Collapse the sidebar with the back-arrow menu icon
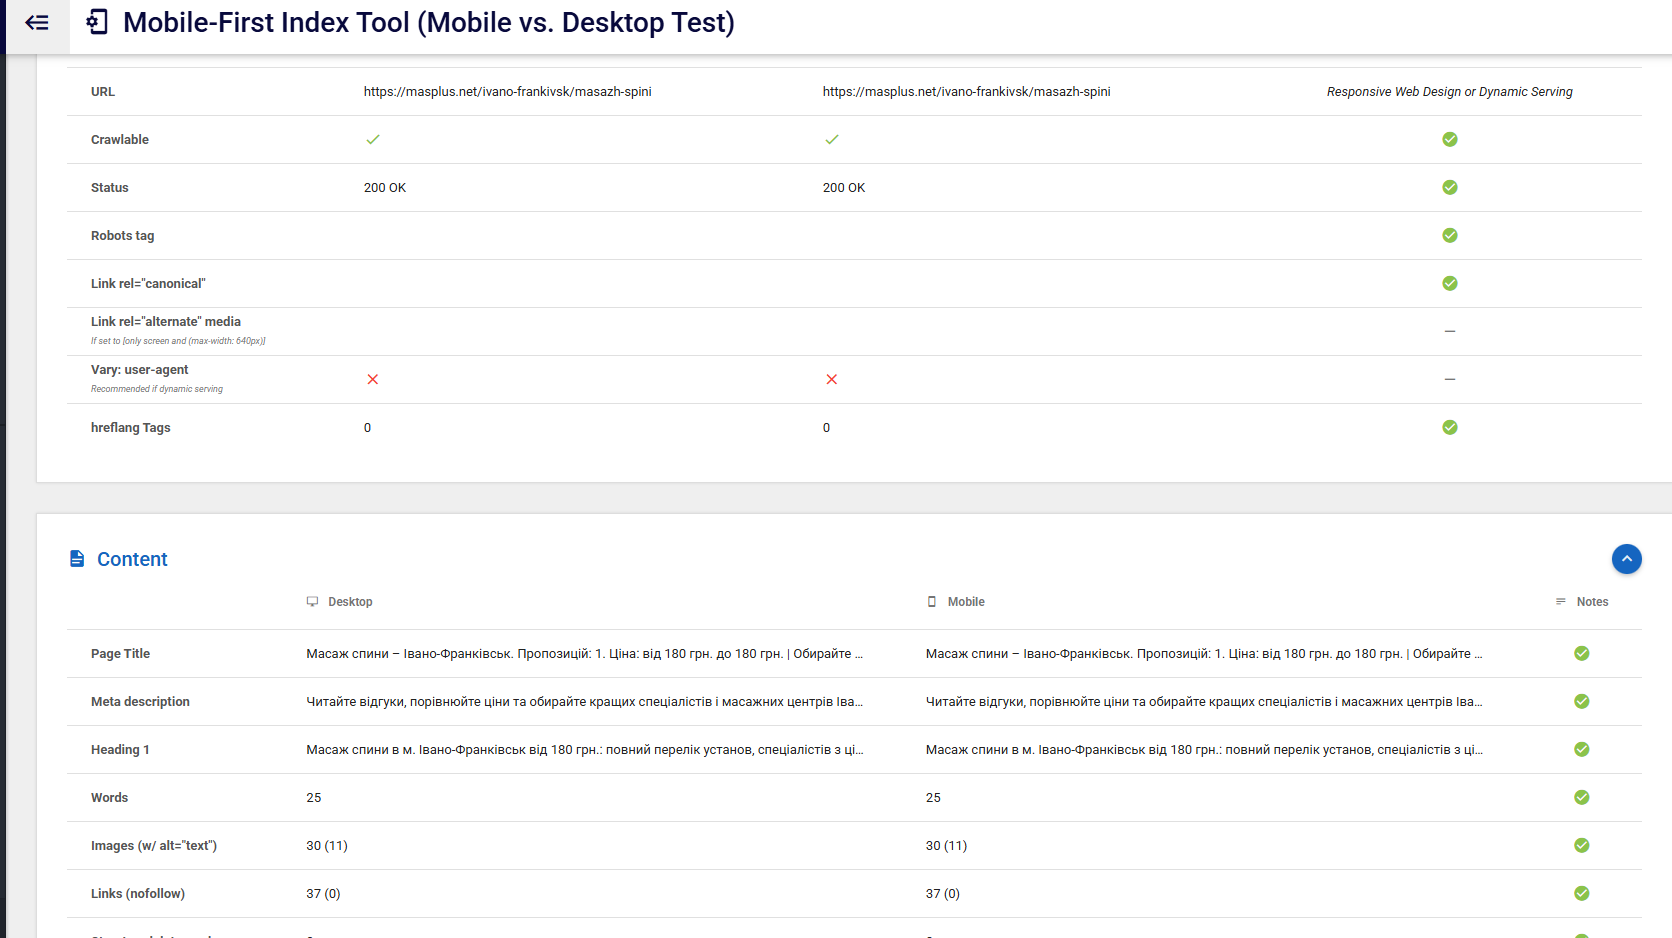The width and height of the screenshot is (1672, 938). pyautogui.click(x=37, y=22)
